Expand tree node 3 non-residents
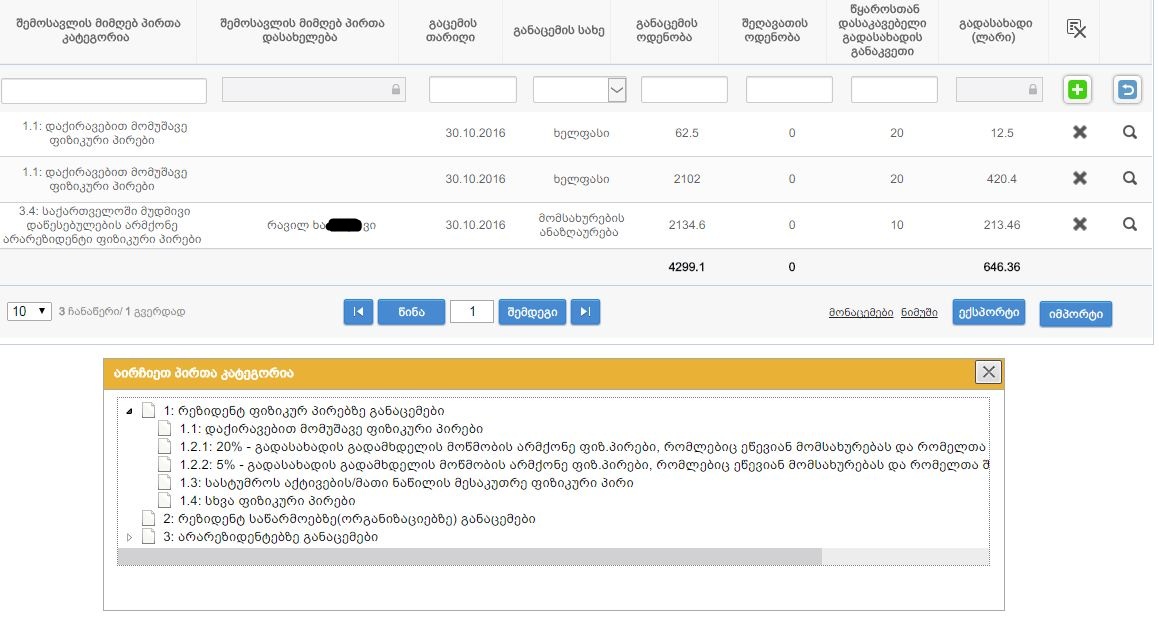The image size is (1159, 624). 129,537
